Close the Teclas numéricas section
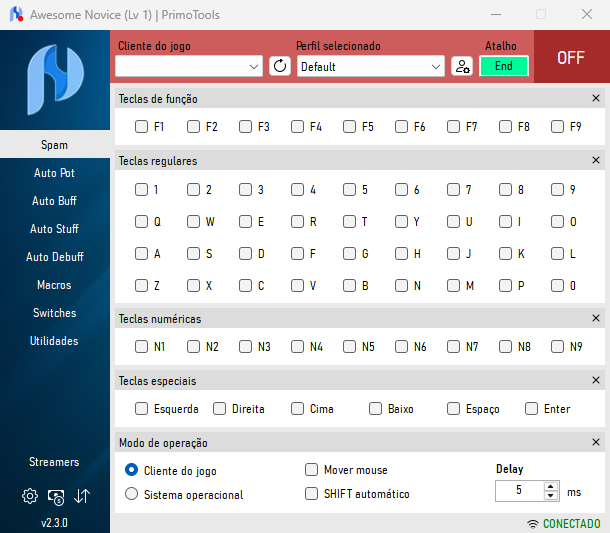Image resolution: width=610 pixels, height=533 pixels. pos(596,319)
